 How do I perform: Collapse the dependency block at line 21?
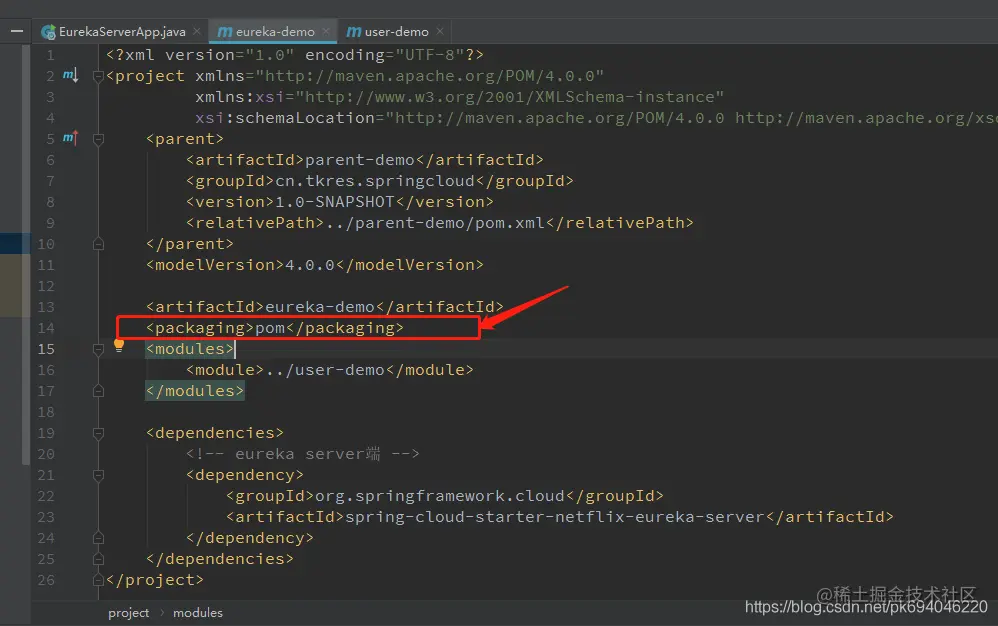98,475
